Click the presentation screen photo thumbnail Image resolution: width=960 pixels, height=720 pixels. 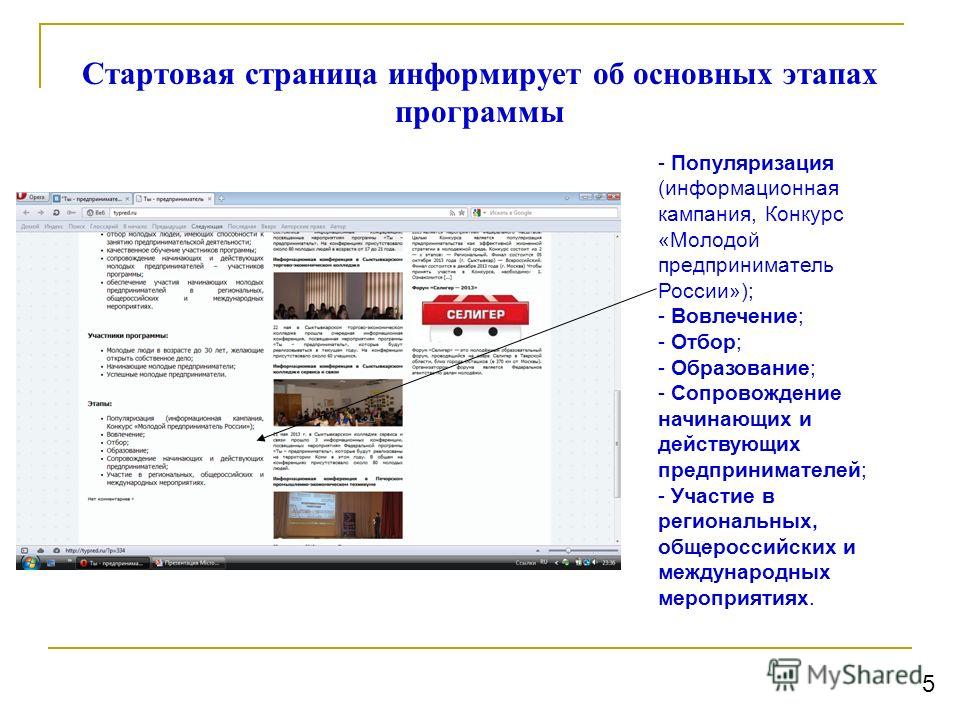[338, 516]
